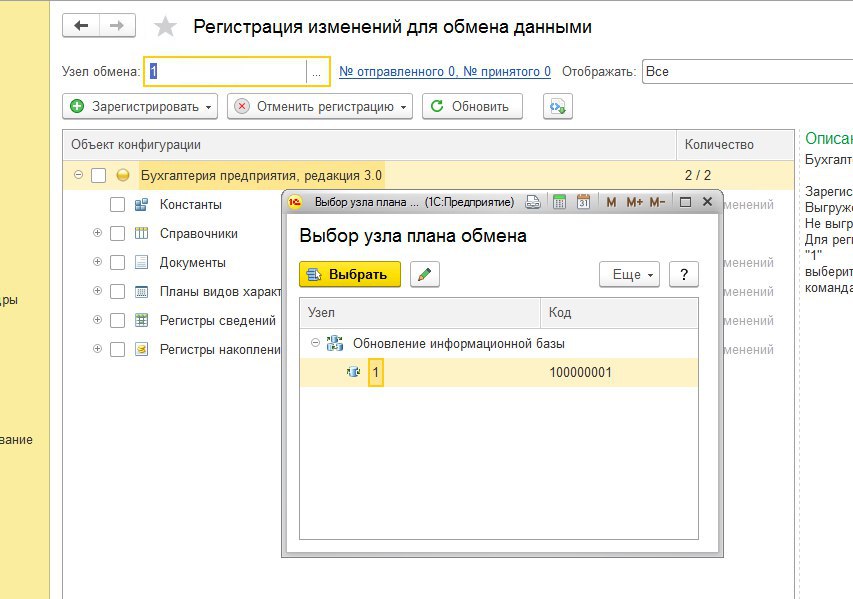This screenshot has height=599, width=853.
Task: Click the 1C logo in dialog title bar
Action: tap(295, 202)
